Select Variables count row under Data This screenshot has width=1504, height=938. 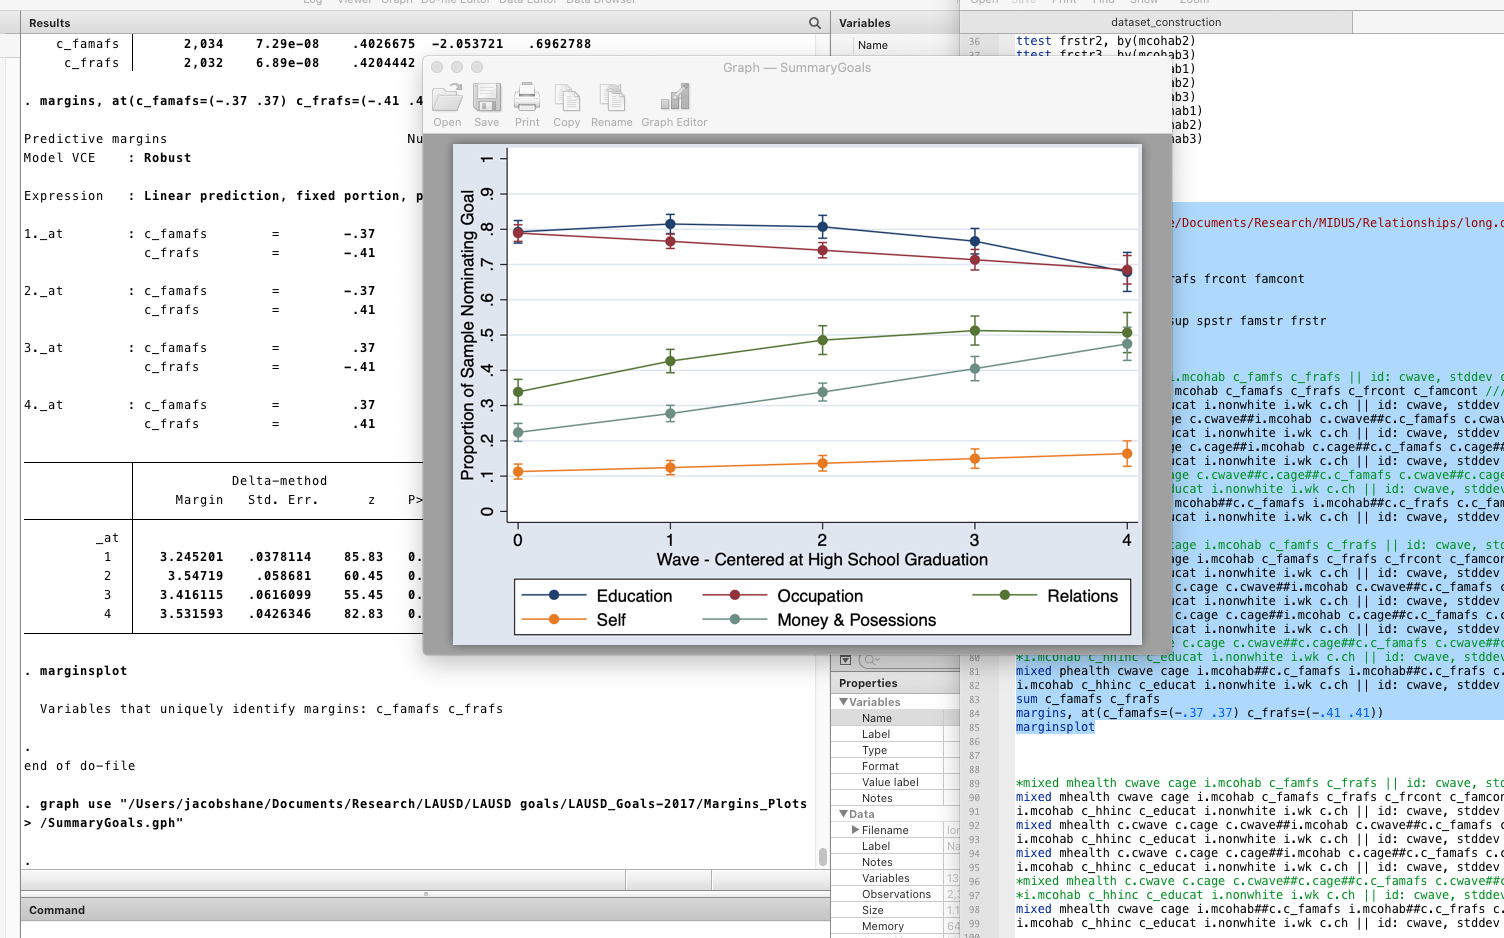click(x=895, y=878)
